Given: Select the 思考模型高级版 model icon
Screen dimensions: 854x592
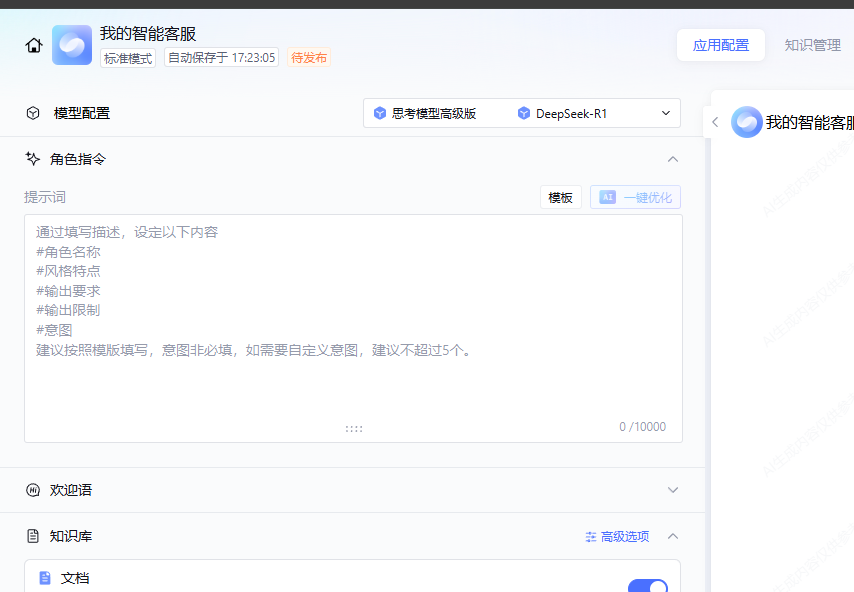Looking at the screenshot, I should [380, 112].
